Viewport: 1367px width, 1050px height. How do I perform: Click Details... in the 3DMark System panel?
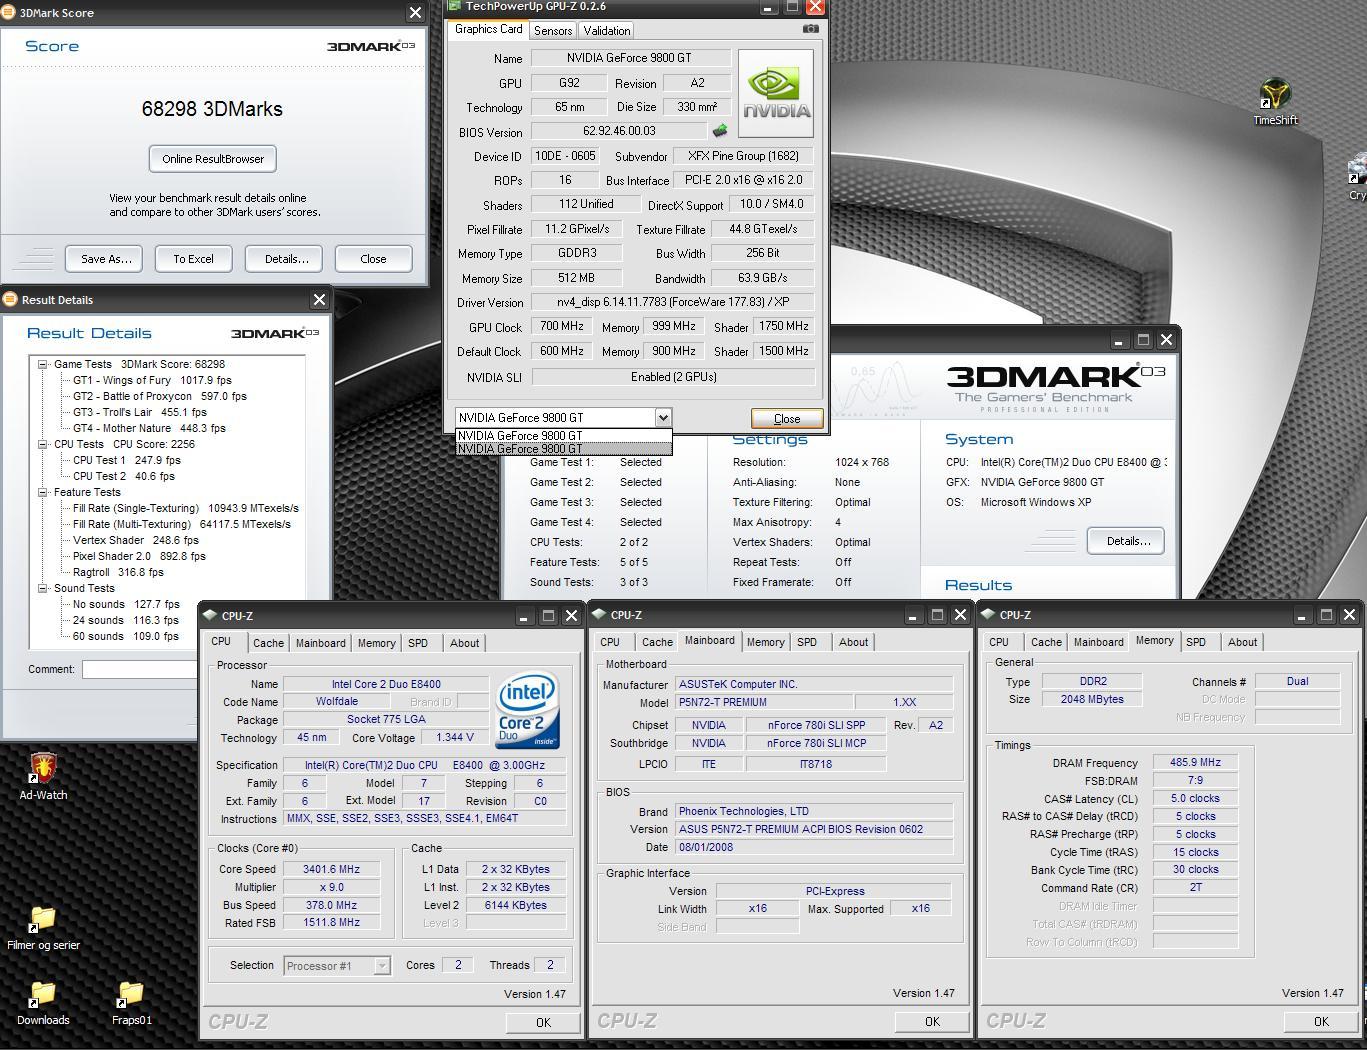pyautogui.click(x=1128, y=541)
